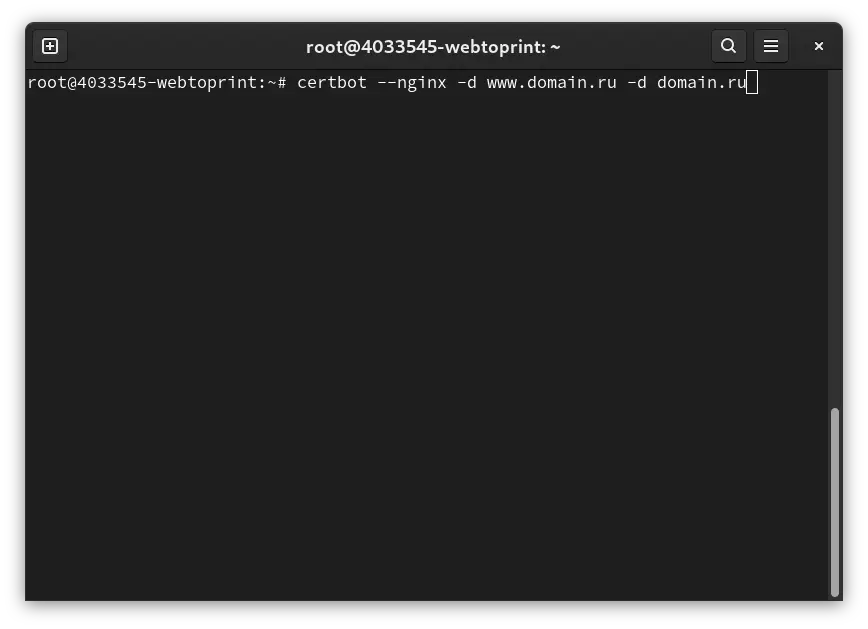The height and width of the screenshot is (629, 868).
Task: Click the # symbol ending the prompt
Action: (282, 83)
